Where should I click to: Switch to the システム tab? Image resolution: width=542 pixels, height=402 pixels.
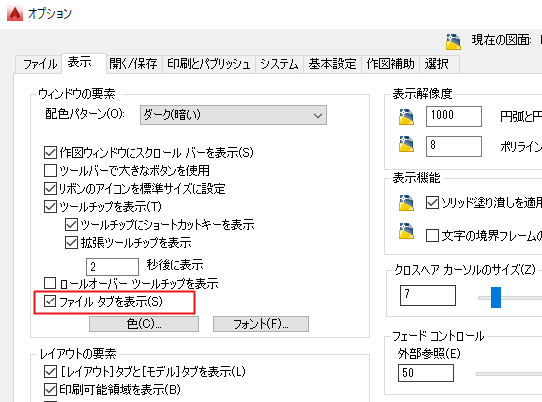click(x=279, y=64)
